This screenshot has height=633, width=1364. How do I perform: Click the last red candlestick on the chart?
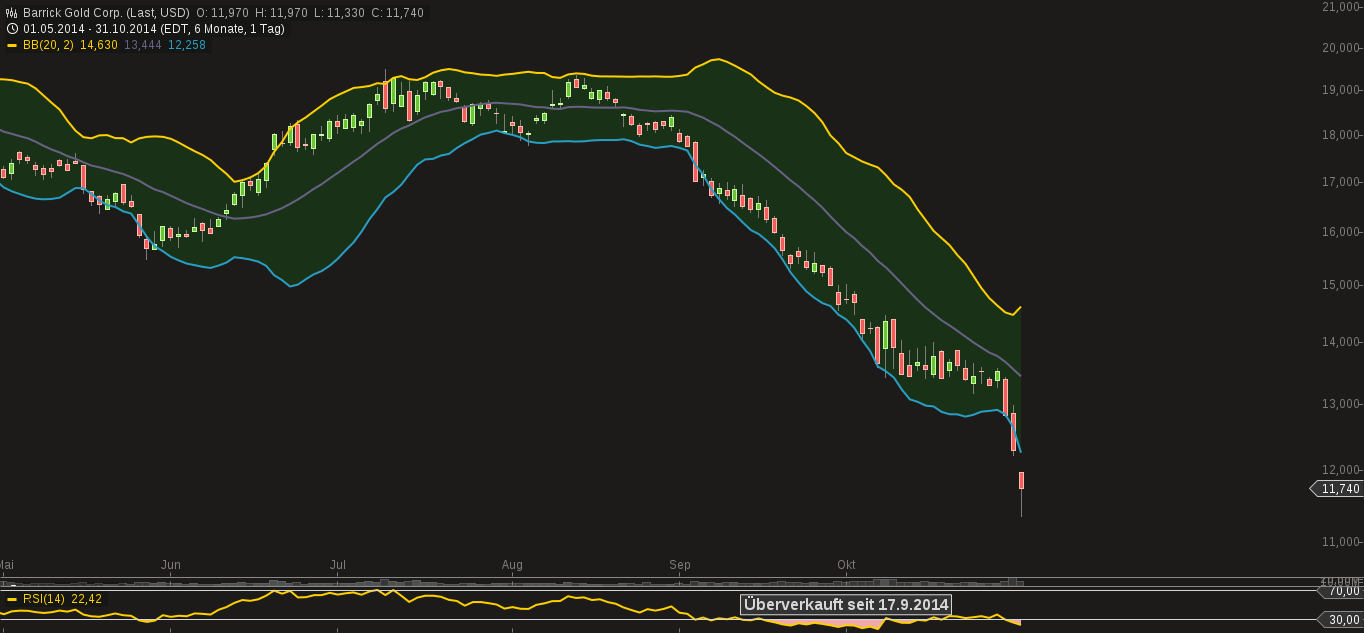click(x=1021, y=482)
